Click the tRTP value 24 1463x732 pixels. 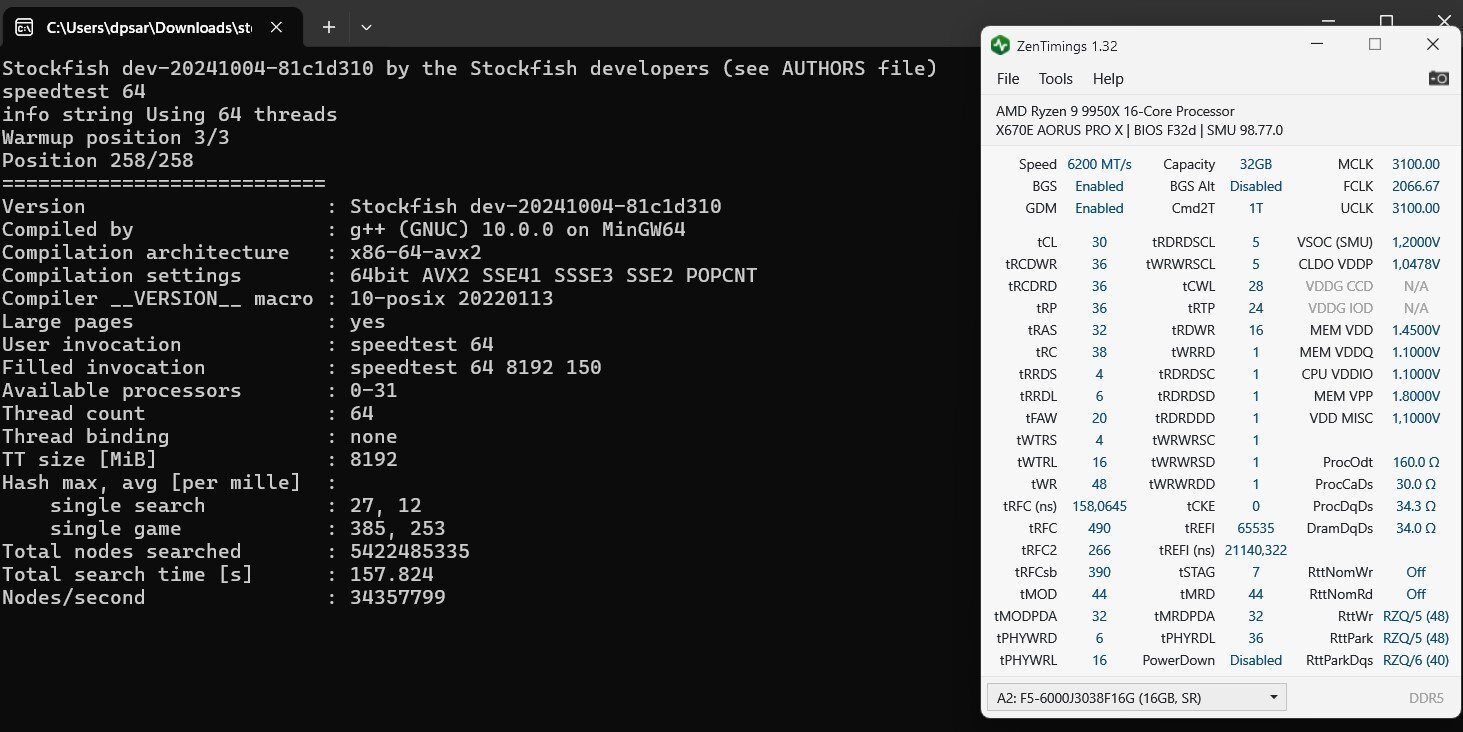click(1255, 308)
